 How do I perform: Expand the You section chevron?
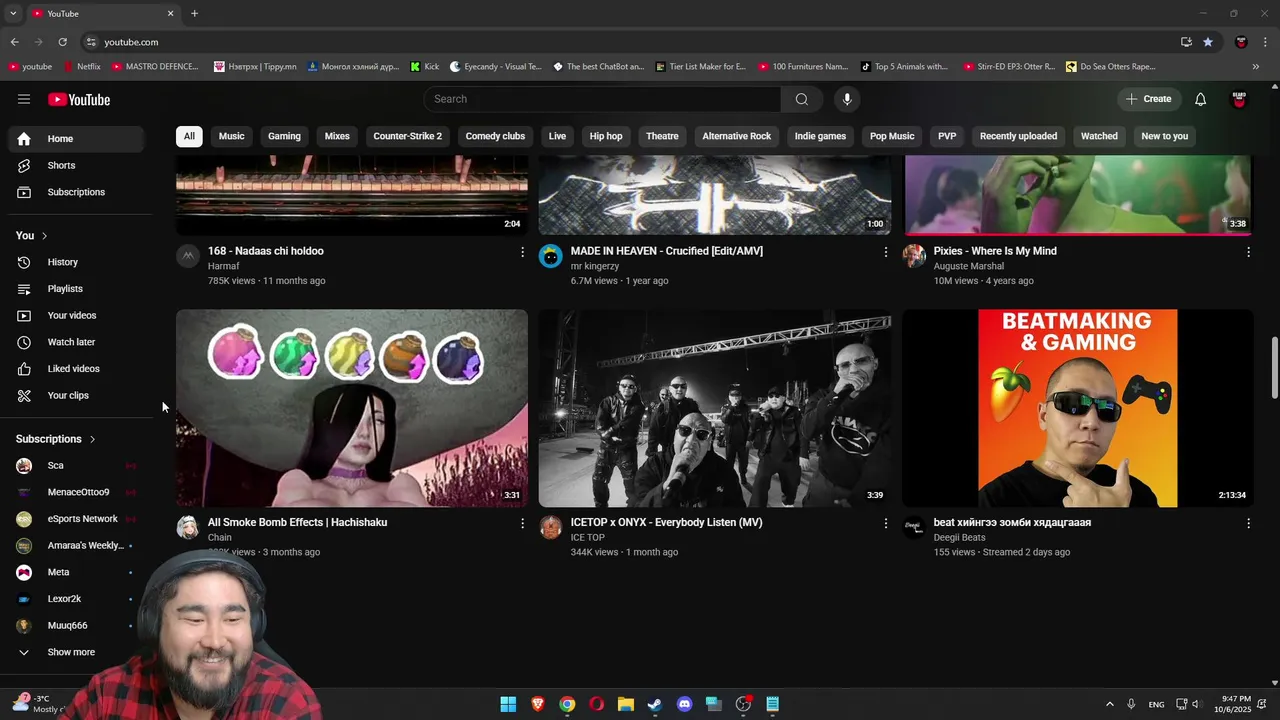point(44,236)
